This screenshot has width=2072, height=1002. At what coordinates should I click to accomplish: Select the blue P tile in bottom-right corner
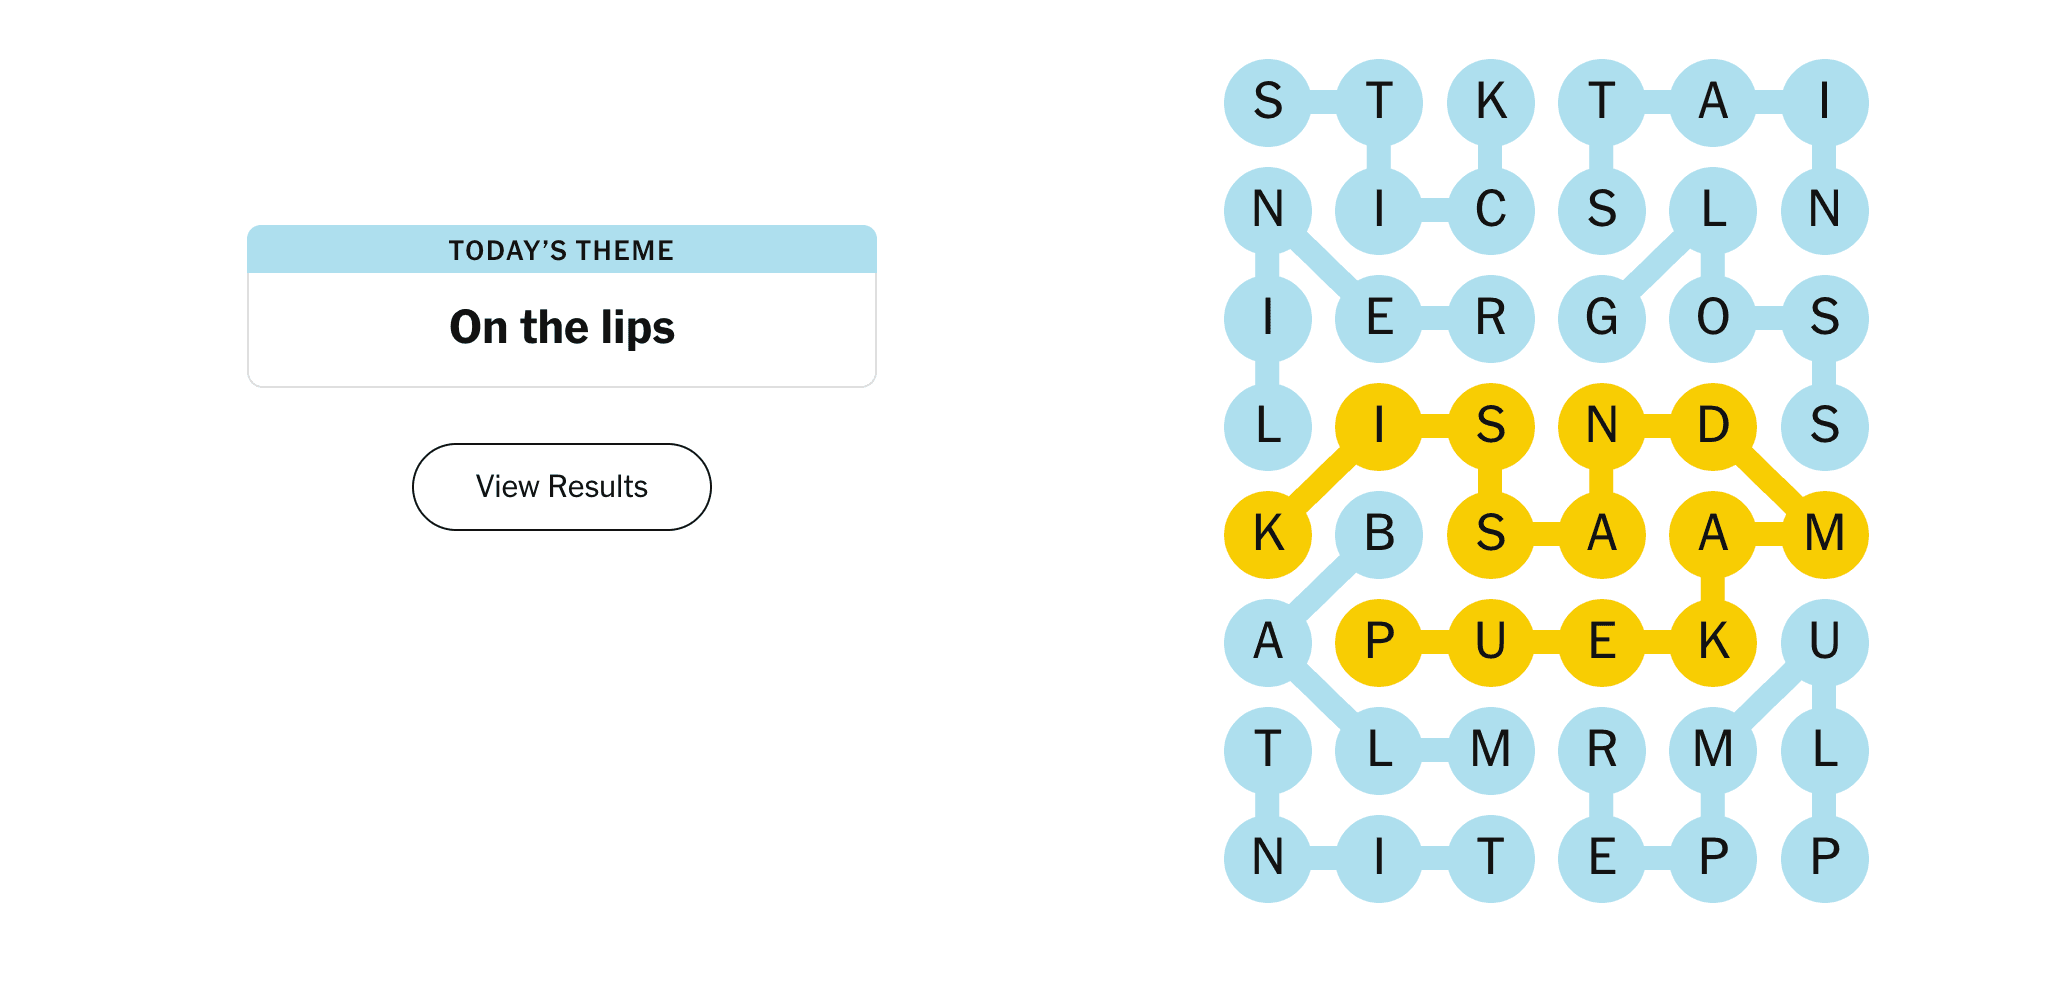point(1825,858)
